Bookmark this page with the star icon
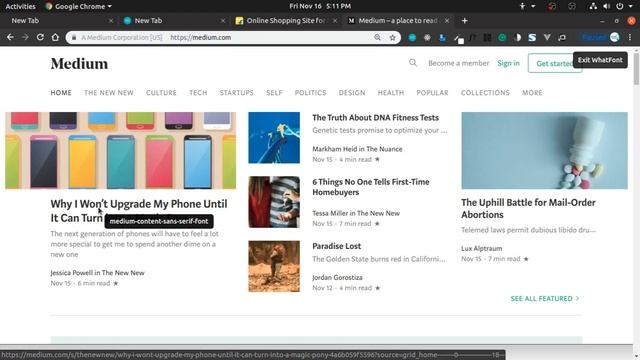The width and height of the screenshot is (640, 360). pos(392,38)
